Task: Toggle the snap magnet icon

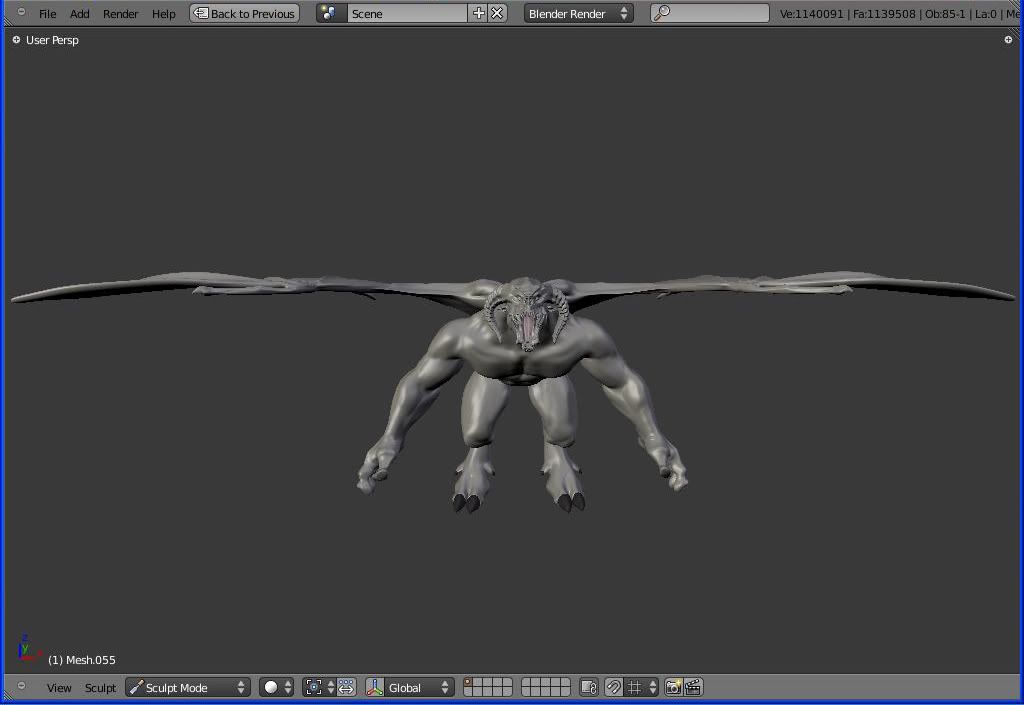Action: [x=613, y=688]
